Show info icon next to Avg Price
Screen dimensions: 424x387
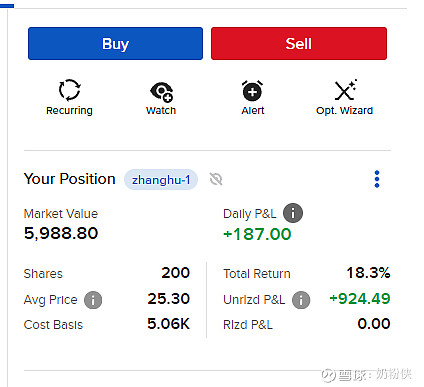click(93, 300)
